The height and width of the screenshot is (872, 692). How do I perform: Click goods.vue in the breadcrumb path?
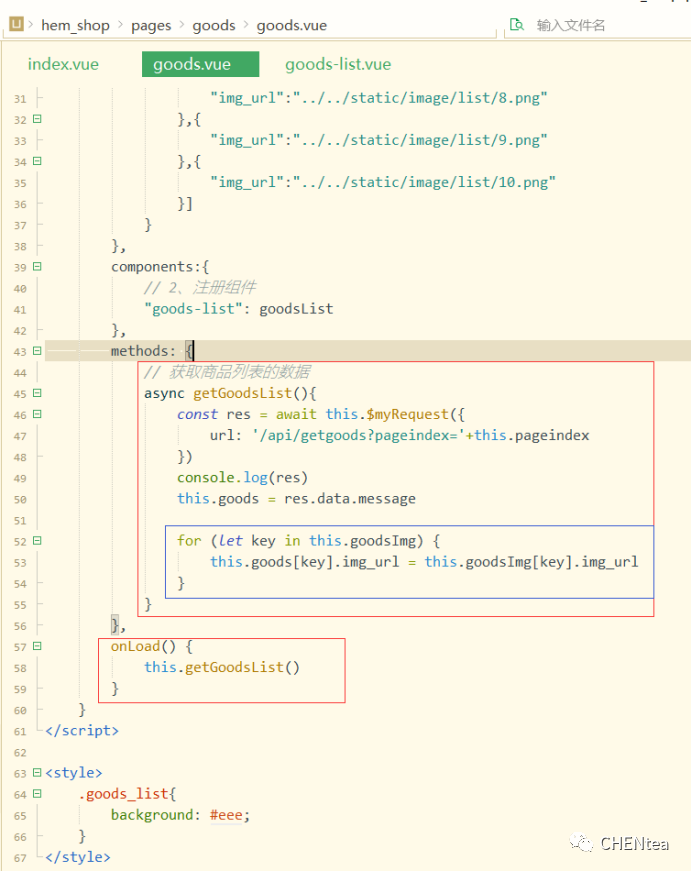(291, 26)
